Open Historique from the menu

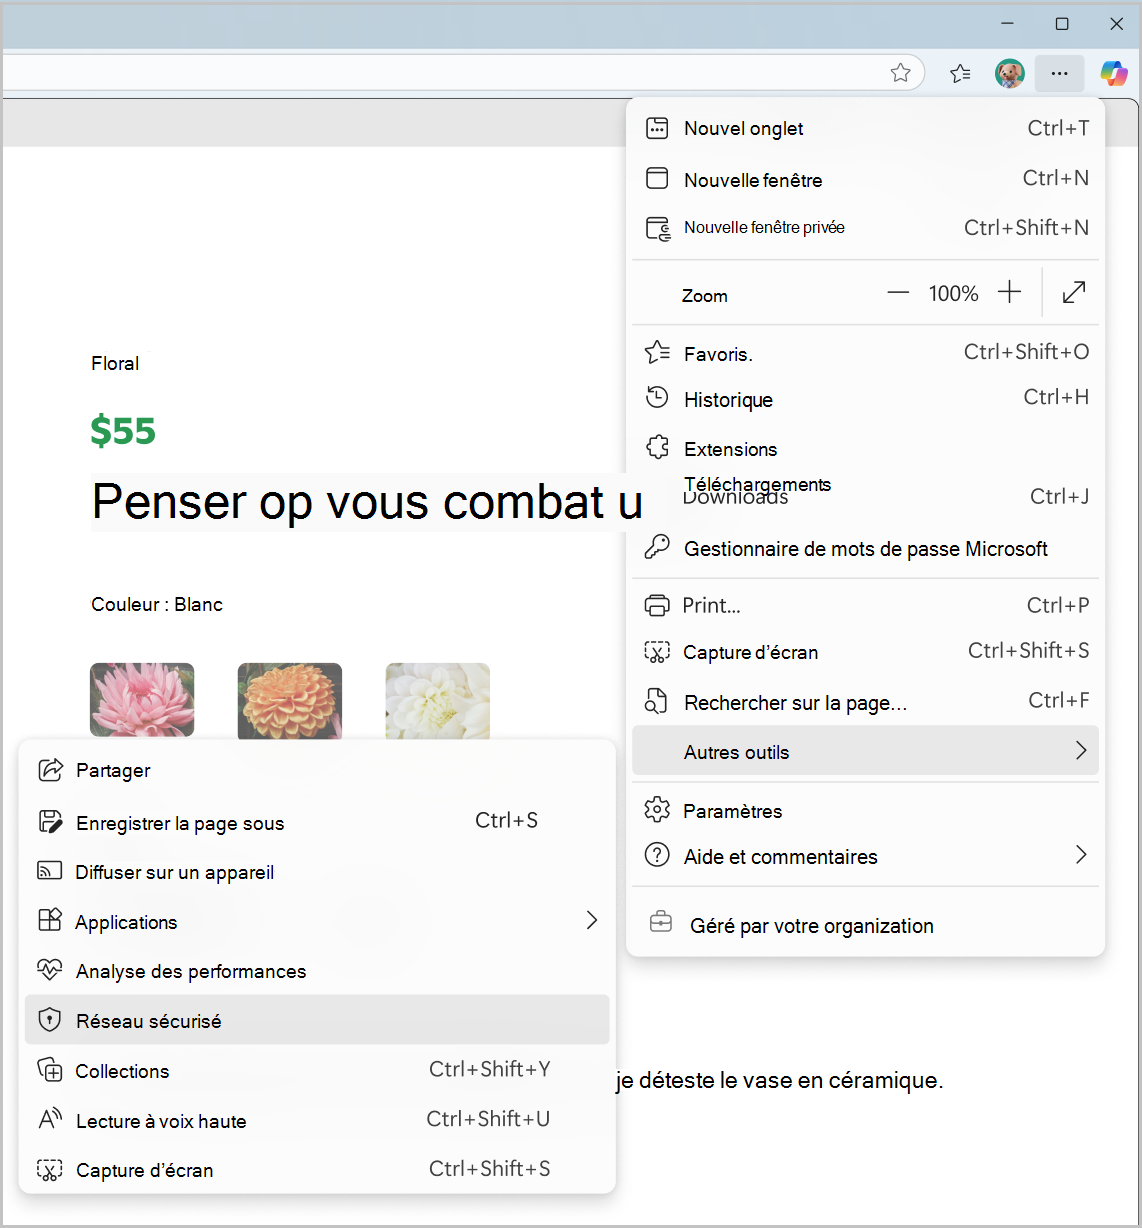(866, 399)
